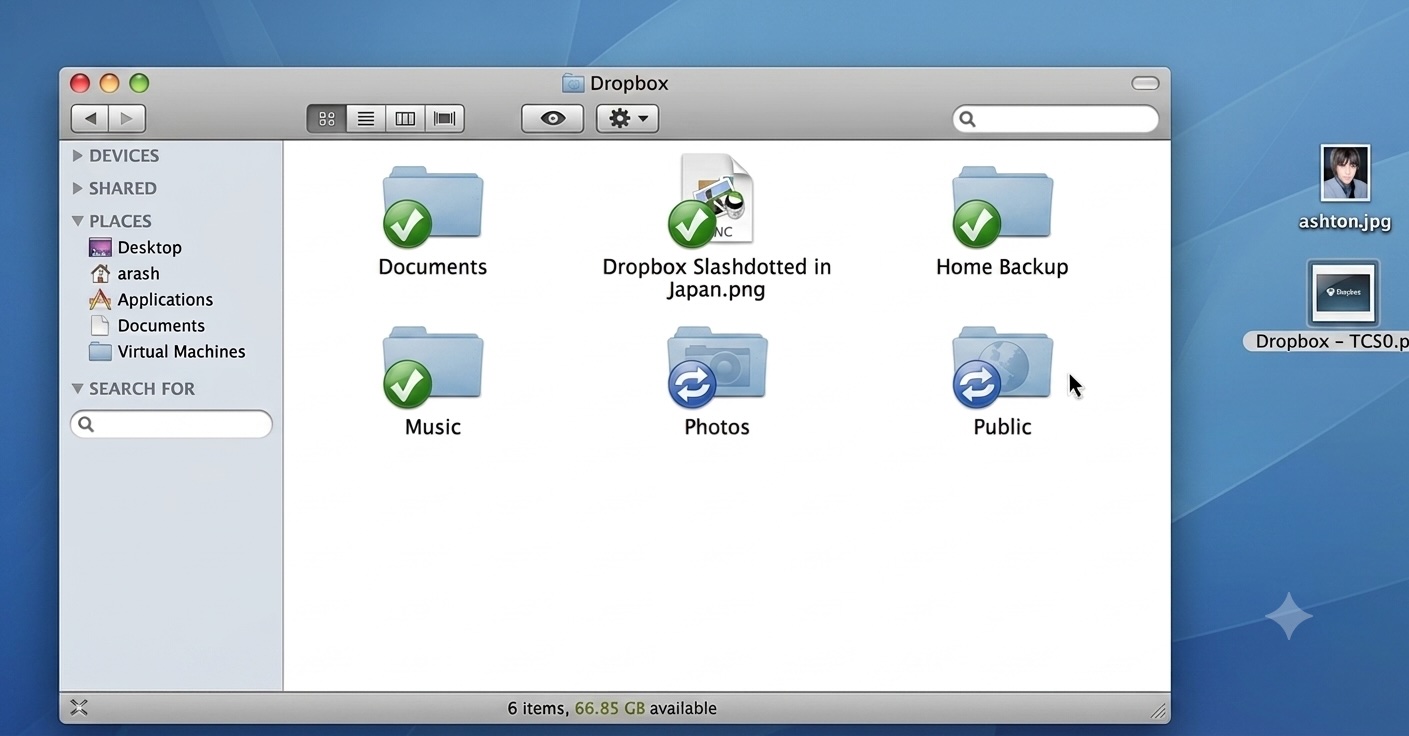This screenshot has width=1409, height=736.
Task: Select Applications in the sidebar
Action: point(150,299)
